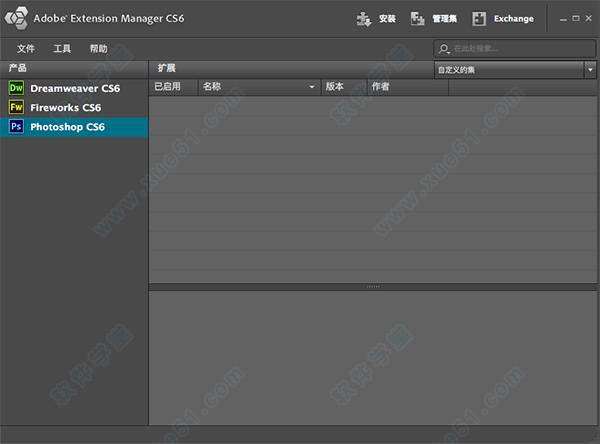Click the install (安装) puzzle icon
This screenshot has width=600, height=444.
pos(364,18)
